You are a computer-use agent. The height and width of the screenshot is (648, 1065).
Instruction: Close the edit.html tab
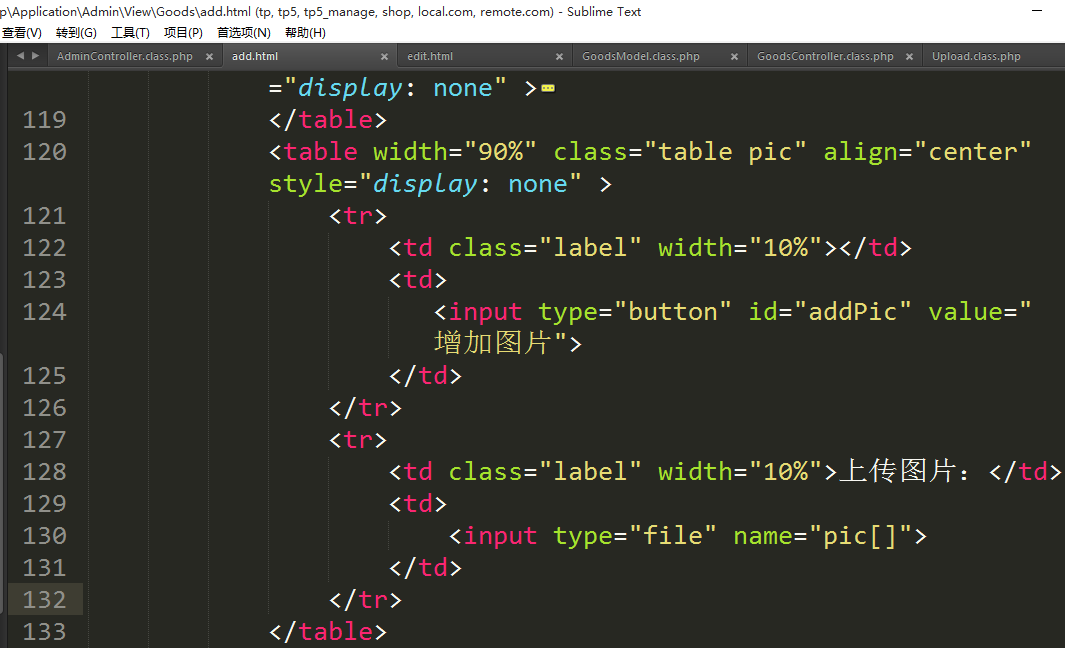[x=559, y=57]
